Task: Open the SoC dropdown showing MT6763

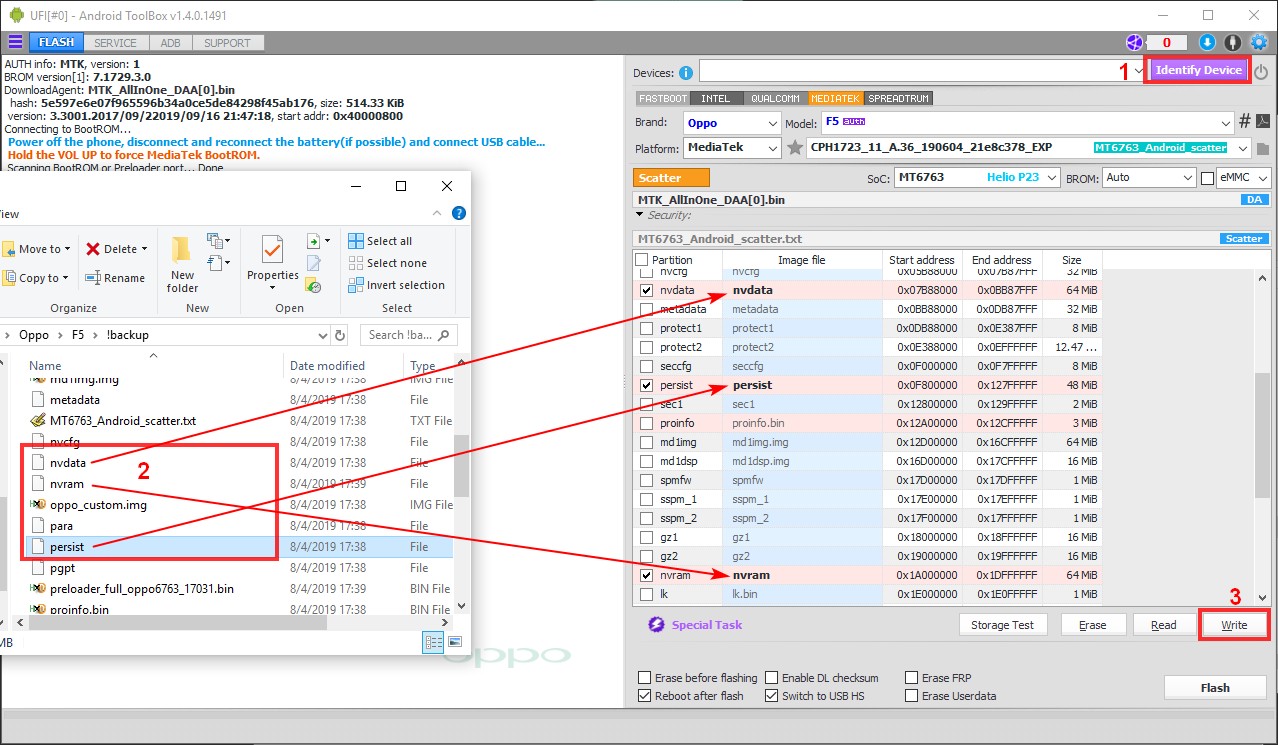Action: coord(976,177)
